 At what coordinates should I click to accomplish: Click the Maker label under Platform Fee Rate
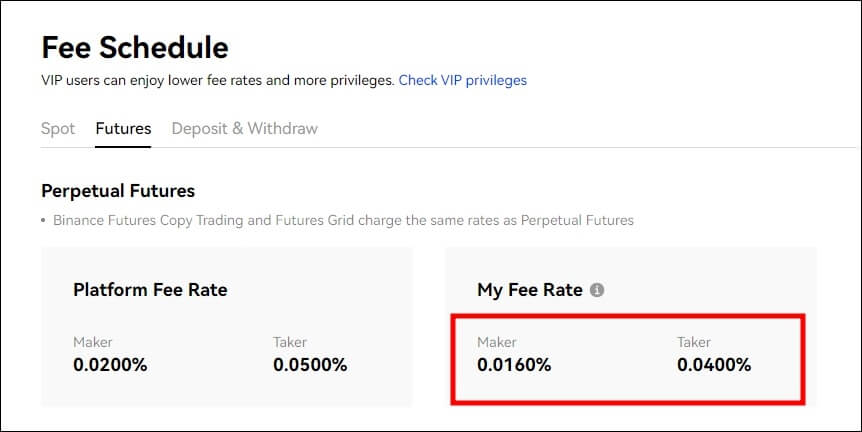coord(92,342)
